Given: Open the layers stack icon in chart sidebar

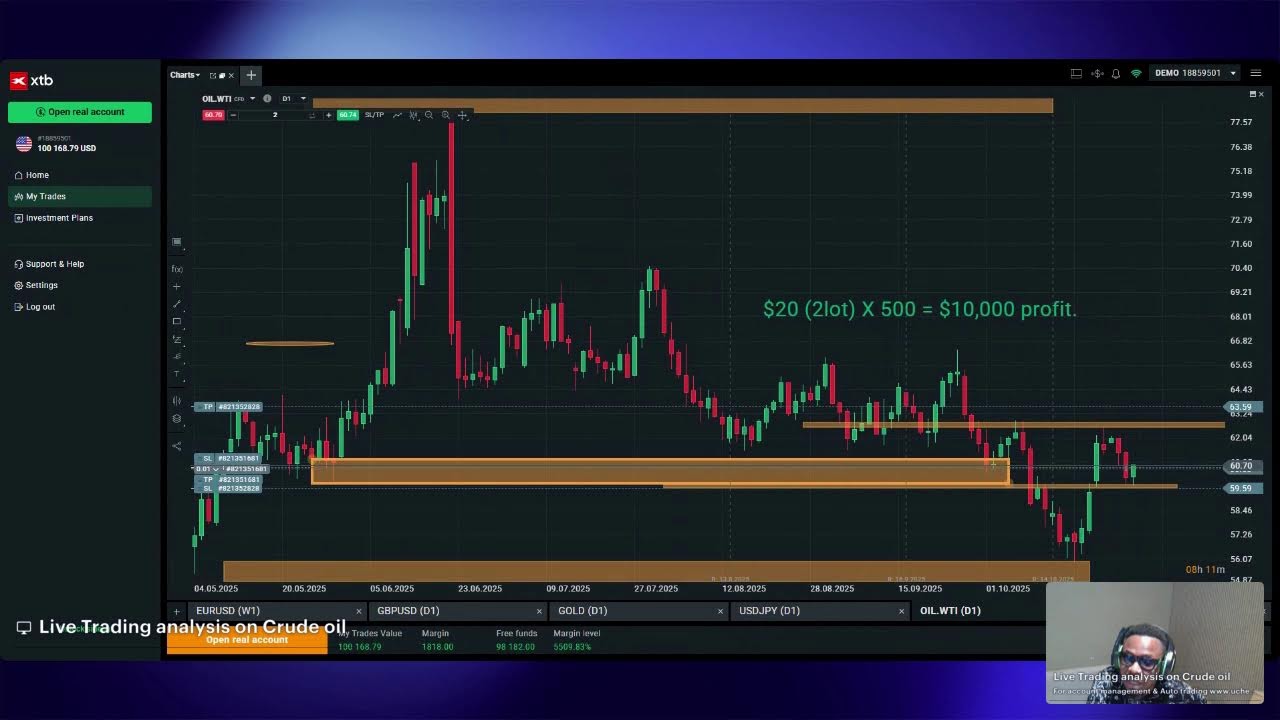Looking at the screenshot, I should 177,418.
